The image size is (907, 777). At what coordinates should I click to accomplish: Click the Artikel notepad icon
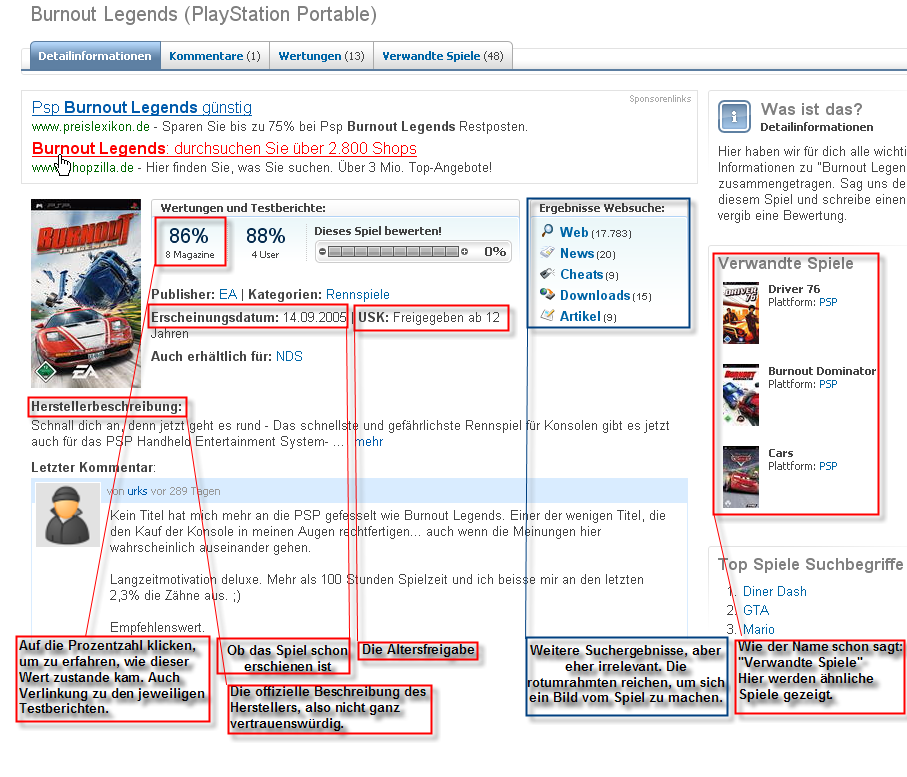click(547, 316)
